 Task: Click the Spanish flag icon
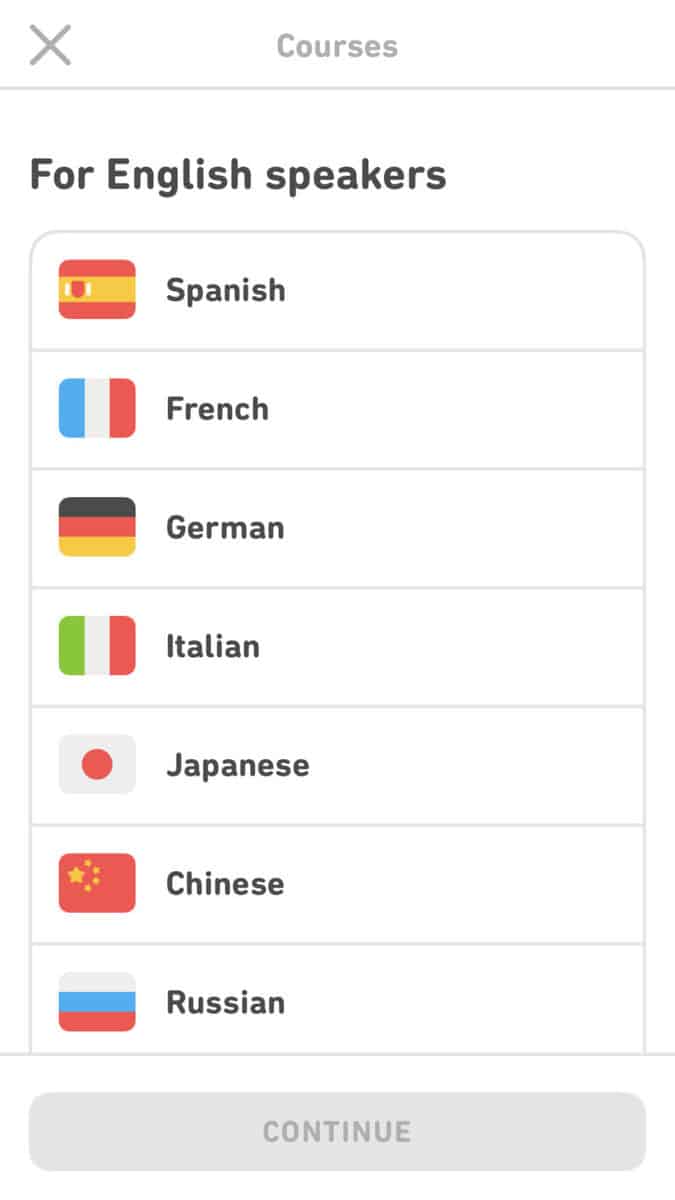97,290
